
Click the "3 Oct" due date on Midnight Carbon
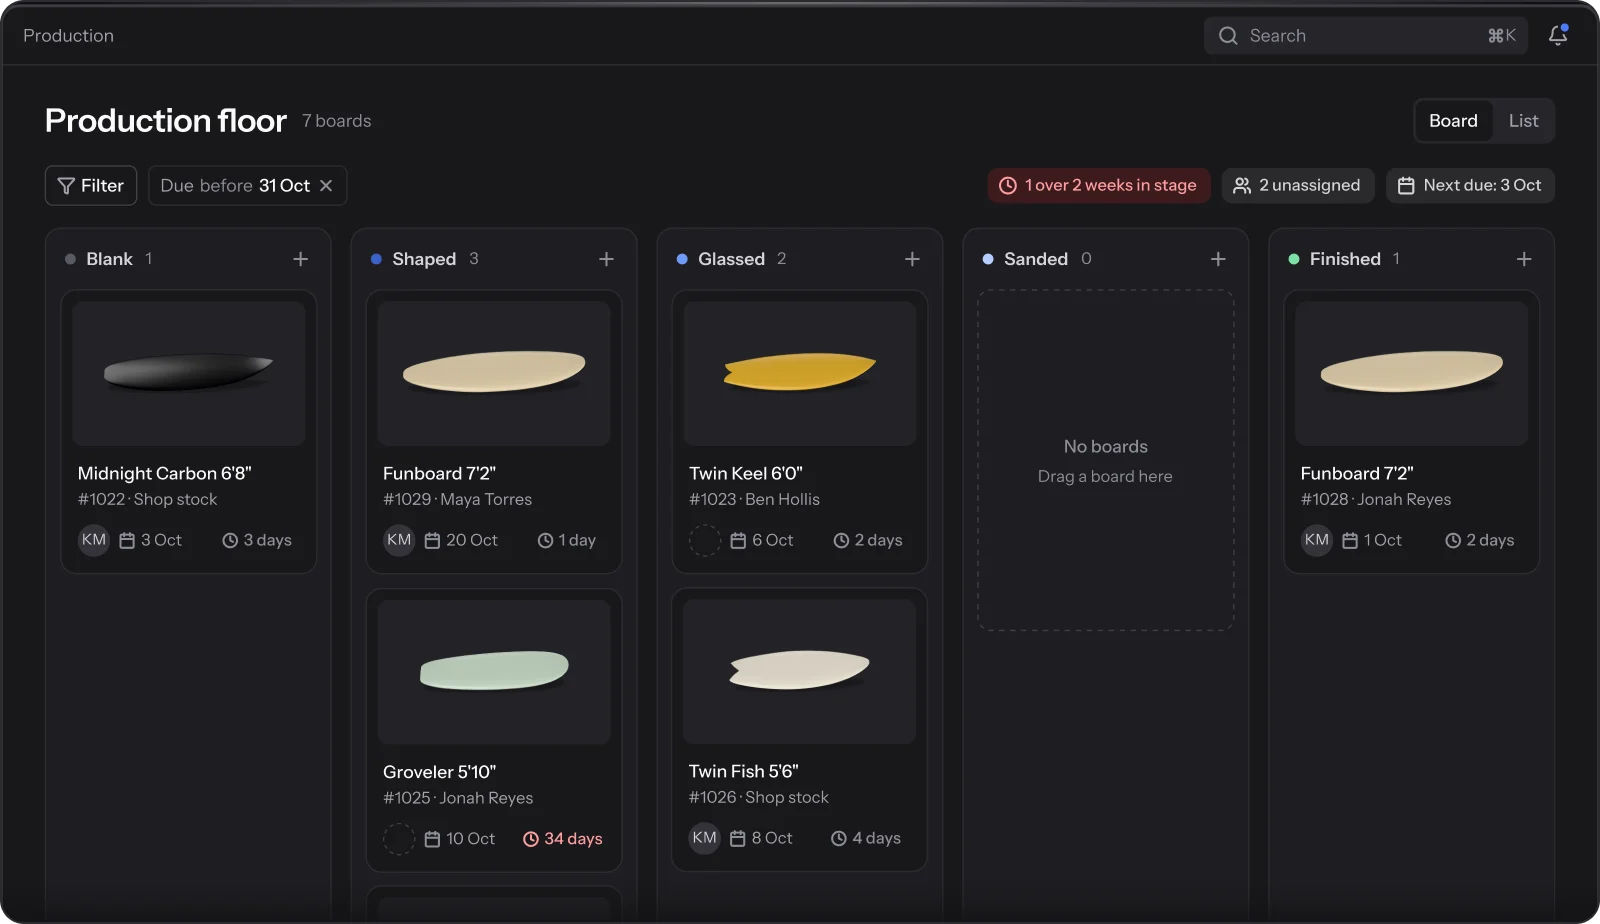[161, 540]
